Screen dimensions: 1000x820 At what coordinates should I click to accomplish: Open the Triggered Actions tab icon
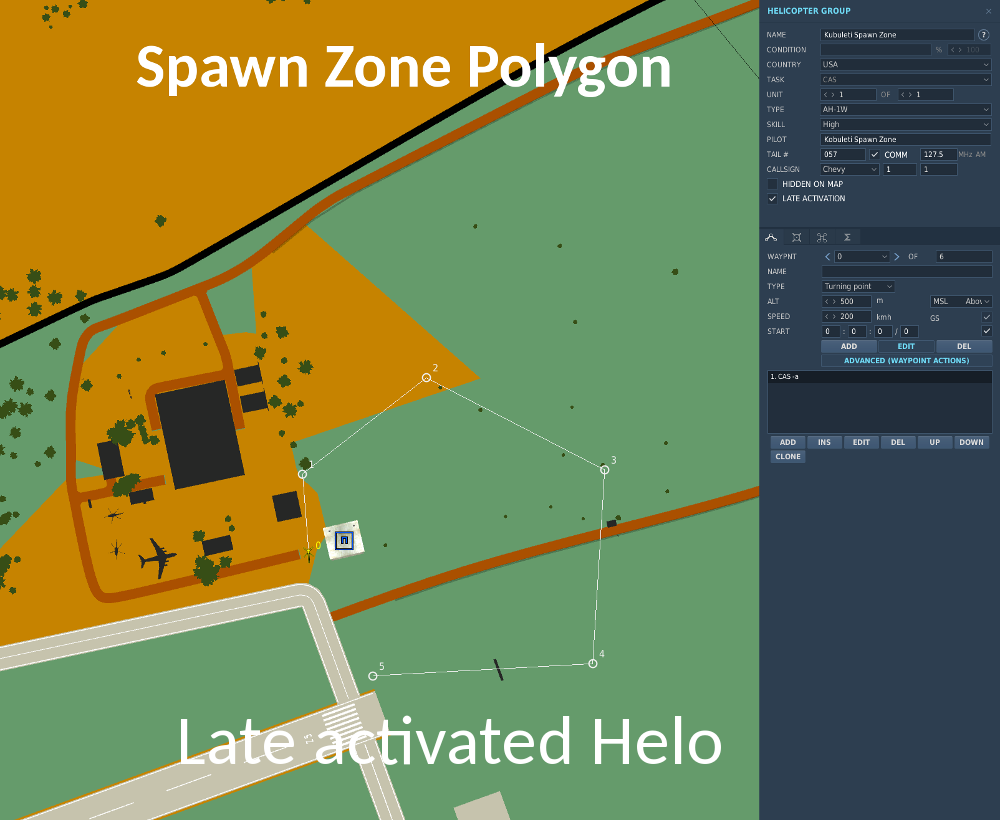(821, 237)
